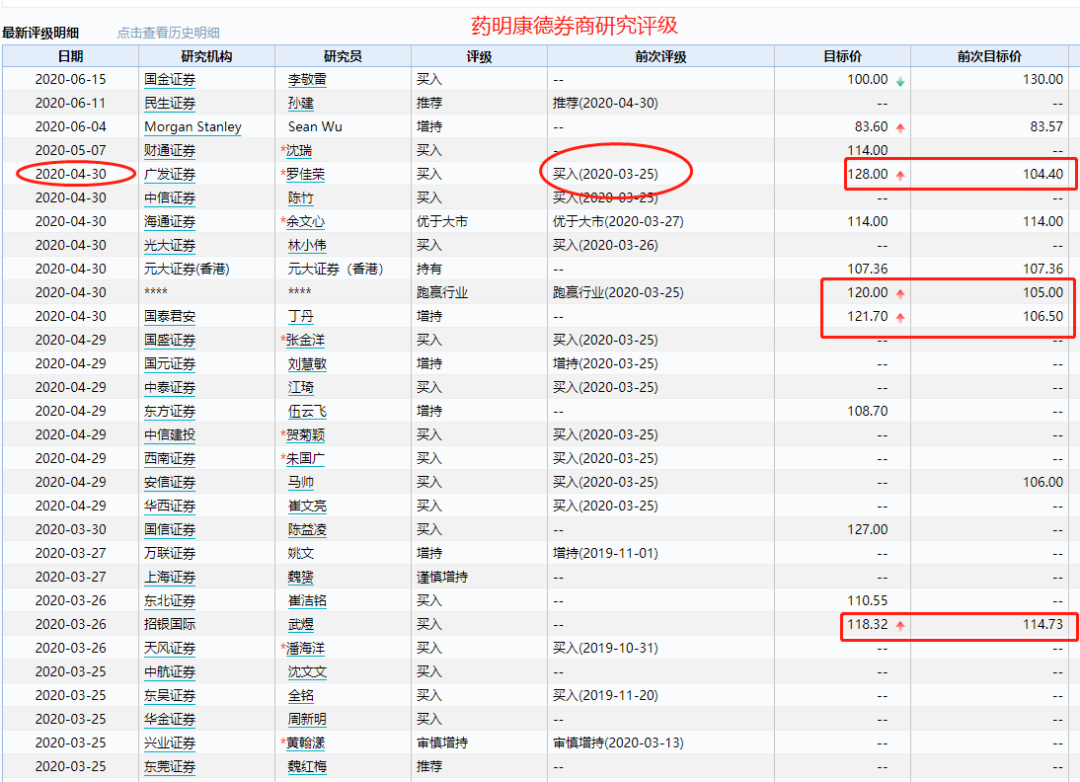Open the 点击查看历史明细 history link

168,32
